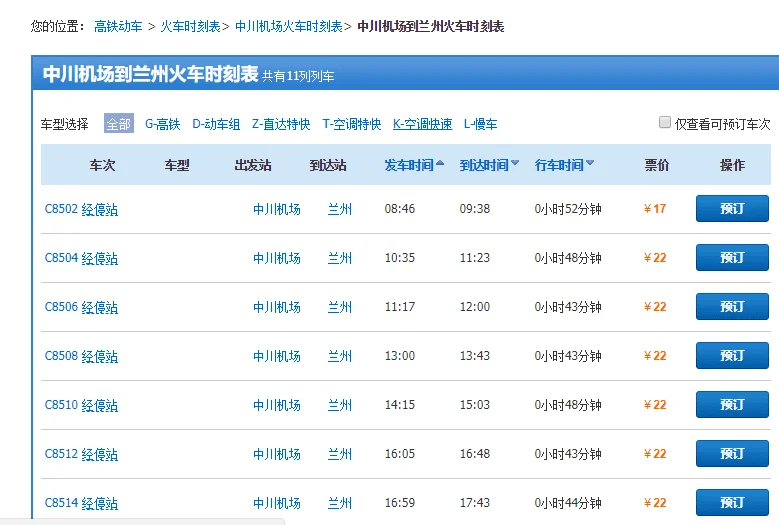Sort by travel duration arrow (行车时间)
Image resolution: width=779 pixels, height=525 pixels.
tap(590, 164)
